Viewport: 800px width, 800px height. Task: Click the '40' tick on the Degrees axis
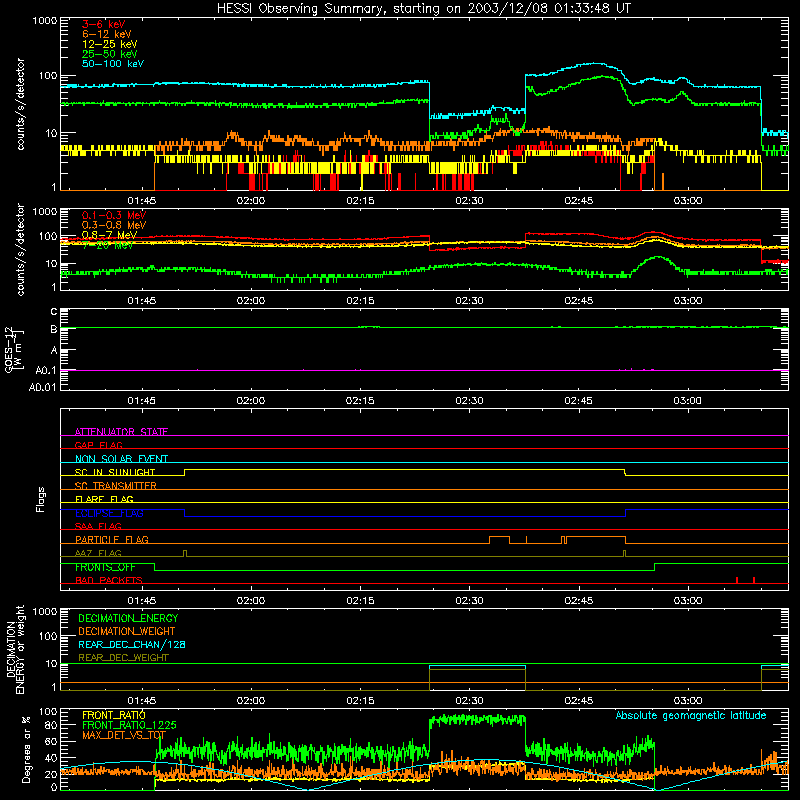coord(51,758)
